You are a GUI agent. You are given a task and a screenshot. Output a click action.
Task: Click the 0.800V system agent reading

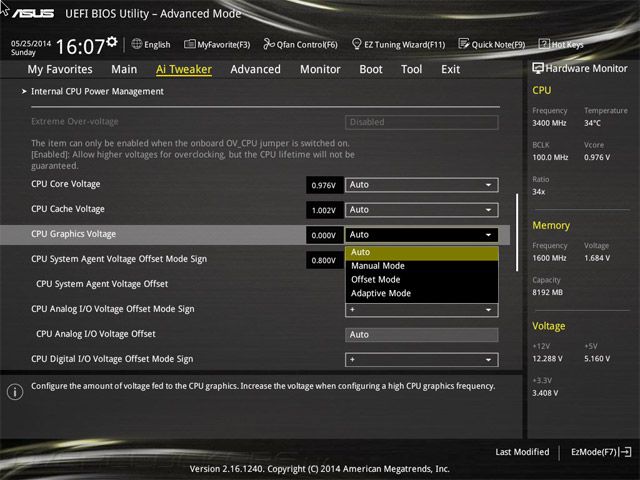point(324,260)
